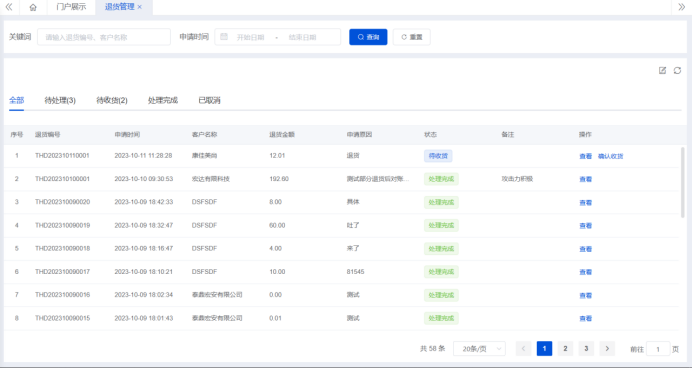The height and width of the screenshot is (369, 693).
Task: Pick the end date field
Action: click(x=302, y=37)
